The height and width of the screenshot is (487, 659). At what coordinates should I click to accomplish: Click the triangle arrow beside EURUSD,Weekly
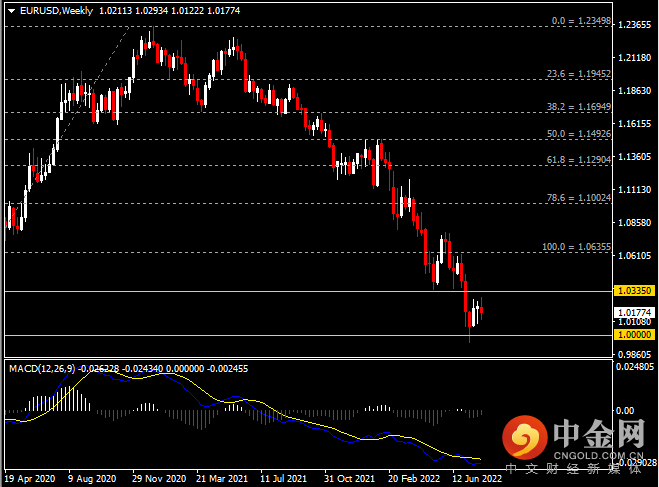point(11,11)
